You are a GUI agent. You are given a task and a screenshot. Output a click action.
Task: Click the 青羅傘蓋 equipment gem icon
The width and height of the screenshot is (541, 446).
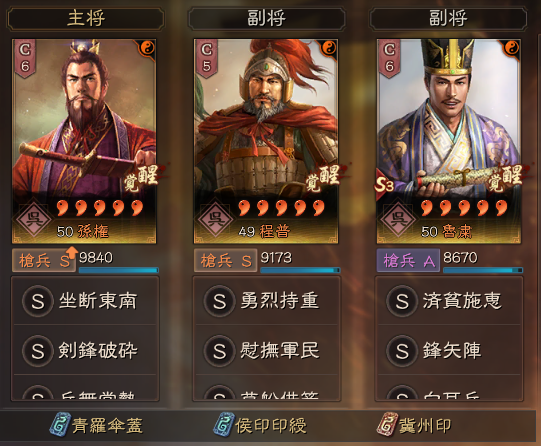click(x=60, y=424)
